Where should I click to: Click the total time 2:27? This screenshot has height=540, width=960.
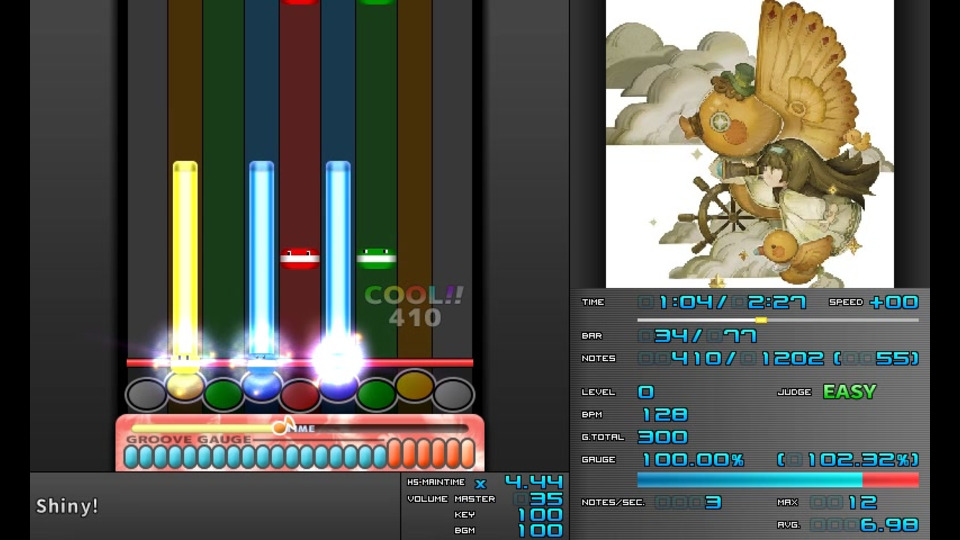776,302
